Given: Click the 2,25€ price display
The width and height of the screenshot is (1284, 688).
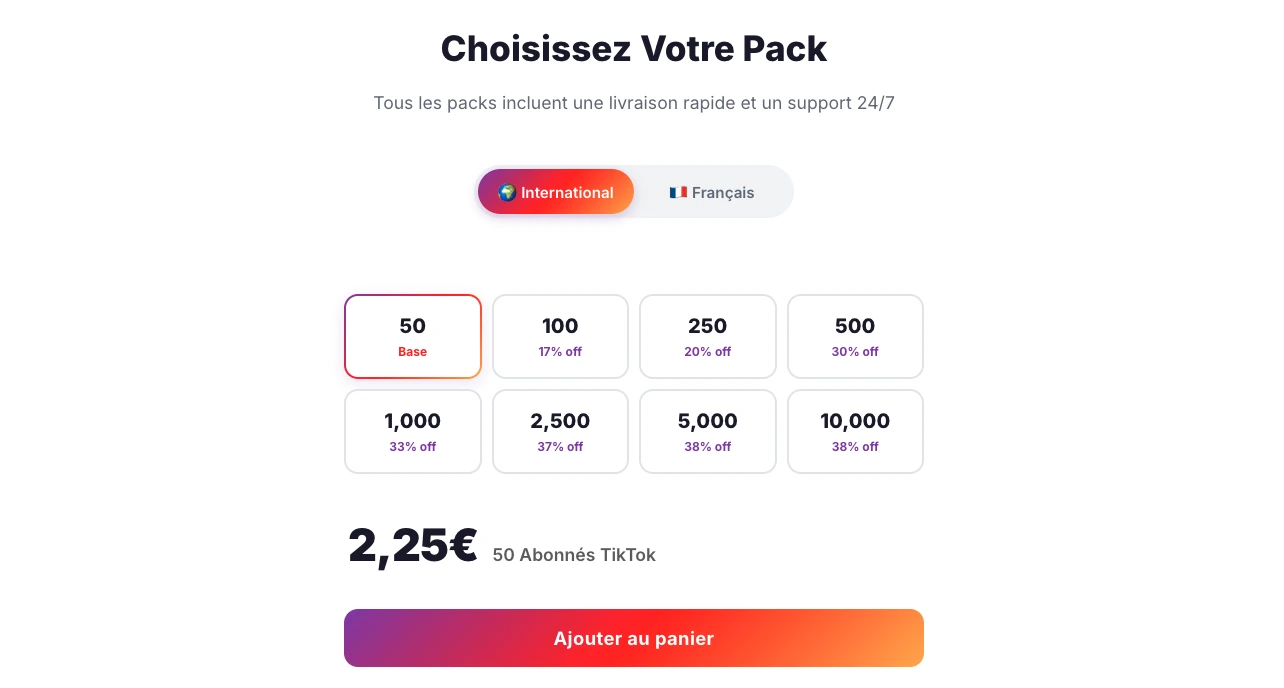Looking at the screenshot, I should click(x=413, y=546).
